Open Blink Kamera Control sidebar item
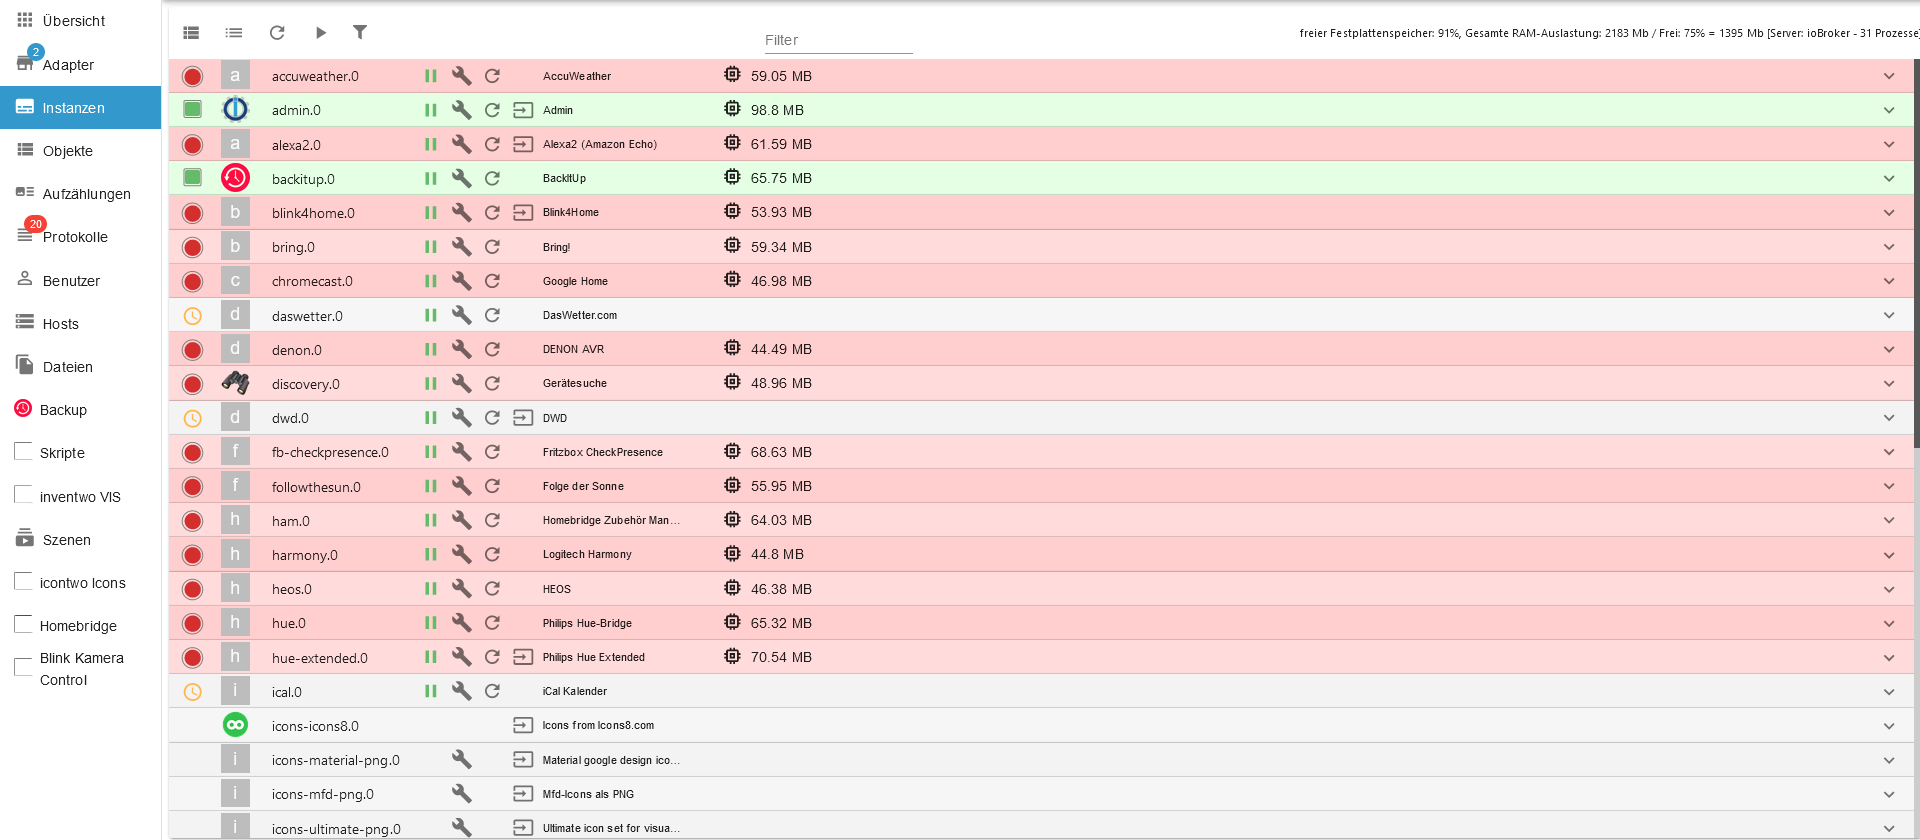The height and width of the screenshot is (840, 1920). (x=80, y=669)
